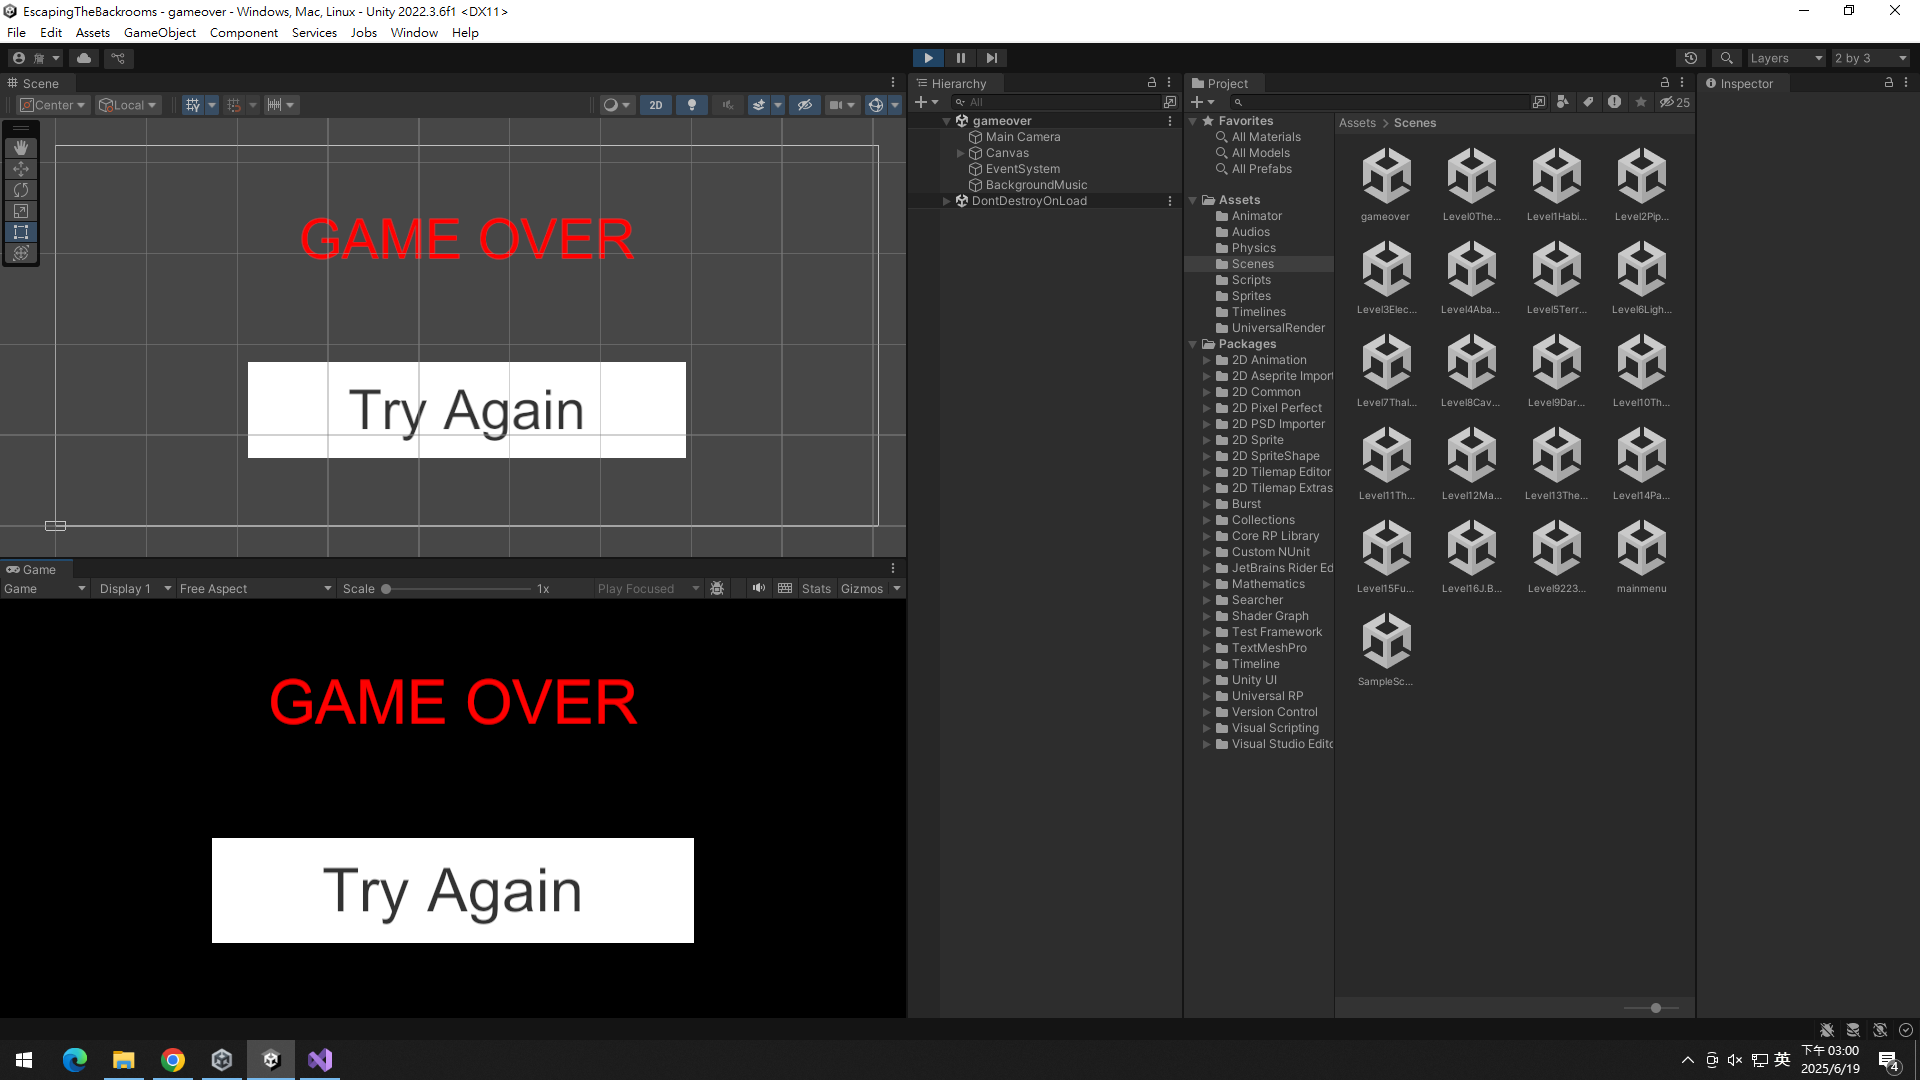Click Stats button in Game view

pos(816,589)
